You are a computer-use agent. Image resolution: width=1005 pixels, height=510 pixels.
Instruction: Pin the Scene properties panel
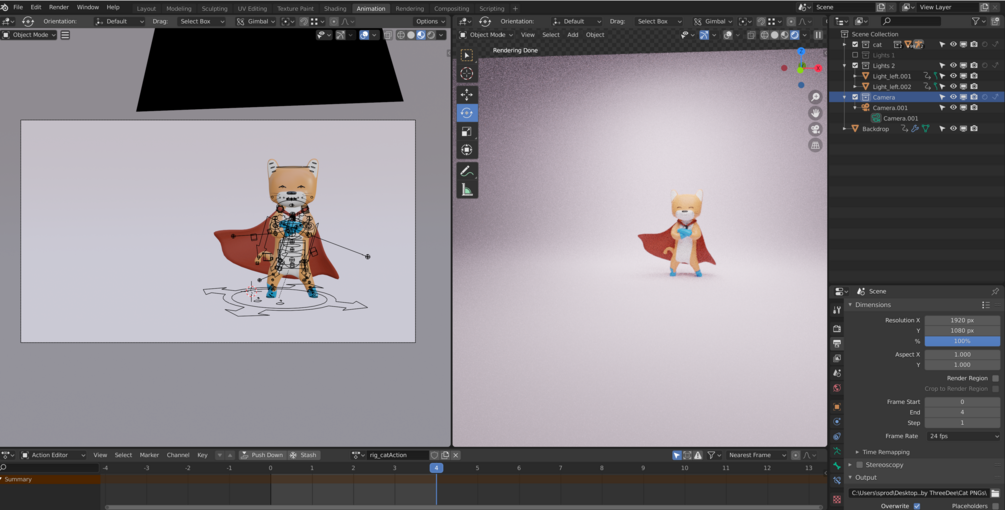pos(995,292)
